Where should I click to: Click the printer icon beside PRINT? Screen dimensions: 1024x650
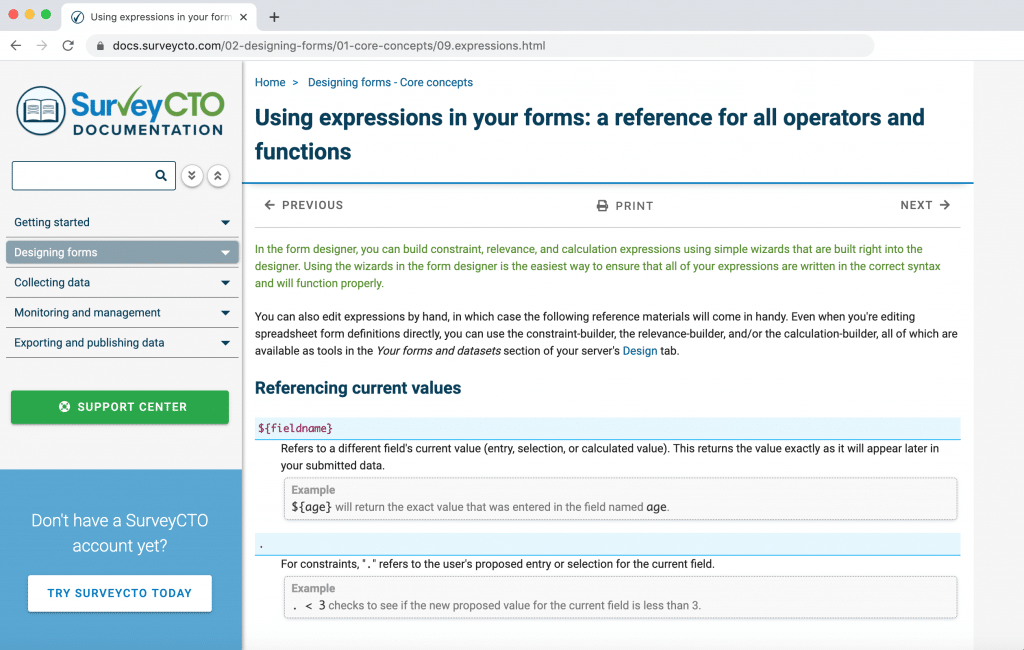click(x=602, y=206)
